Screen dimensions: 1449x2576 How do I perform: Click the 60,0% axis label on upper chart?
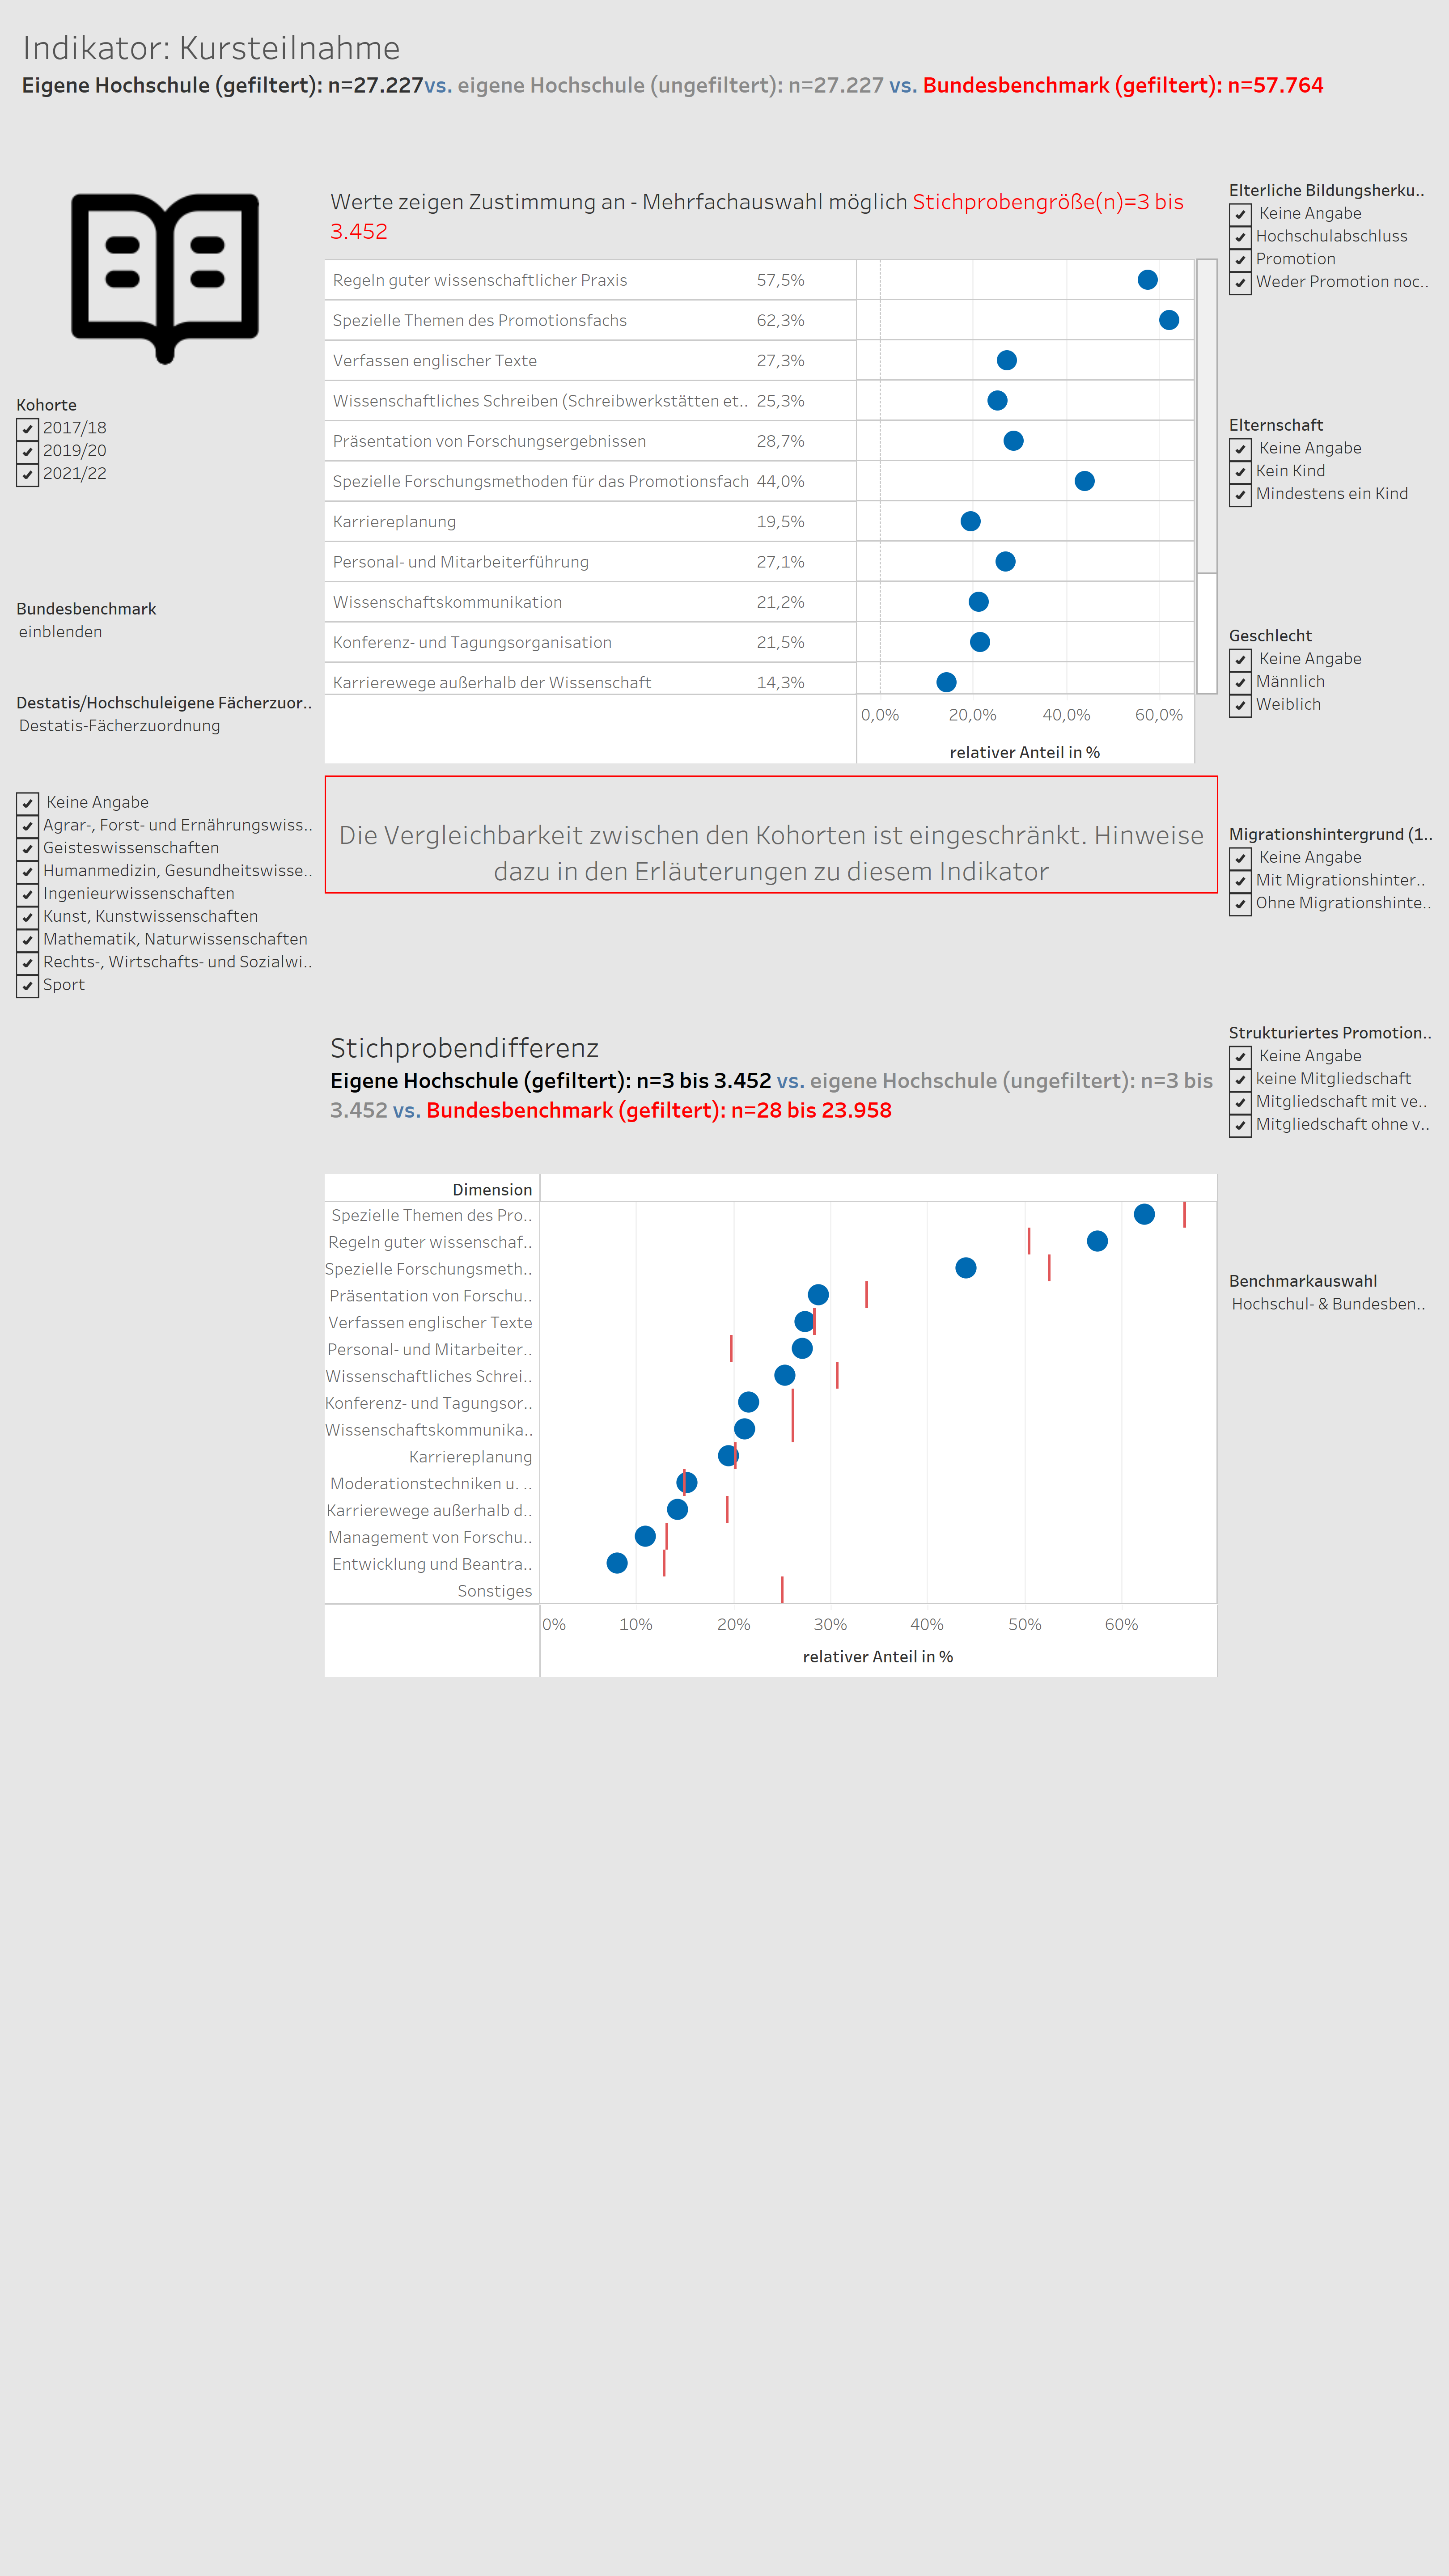[x=1159, y=715]
